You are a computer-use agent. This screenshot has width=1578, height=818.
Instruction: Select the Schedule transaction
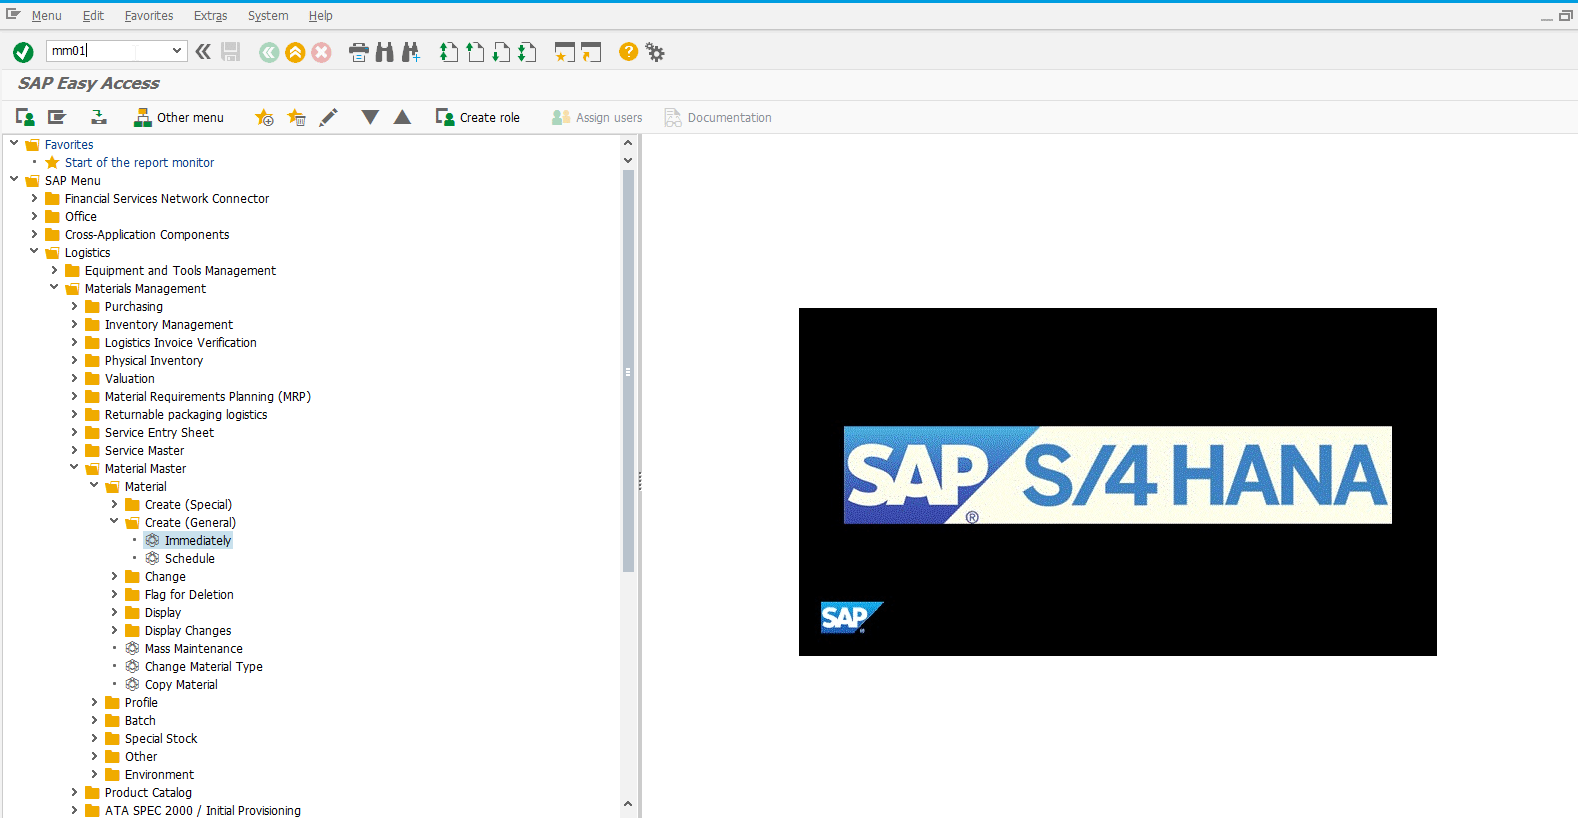(x=189, y=558)
